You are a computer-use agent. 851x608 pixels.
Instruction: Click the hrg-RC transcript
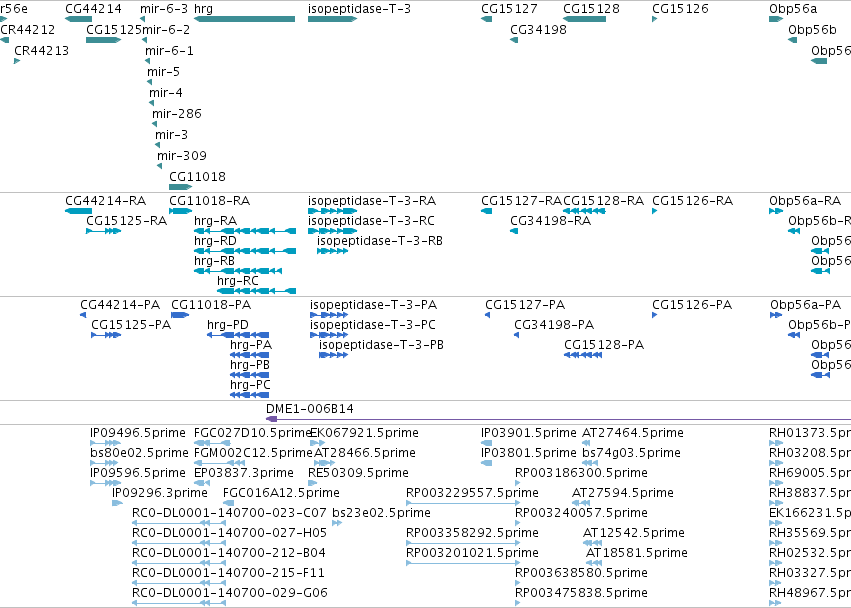tap(257, 292)
